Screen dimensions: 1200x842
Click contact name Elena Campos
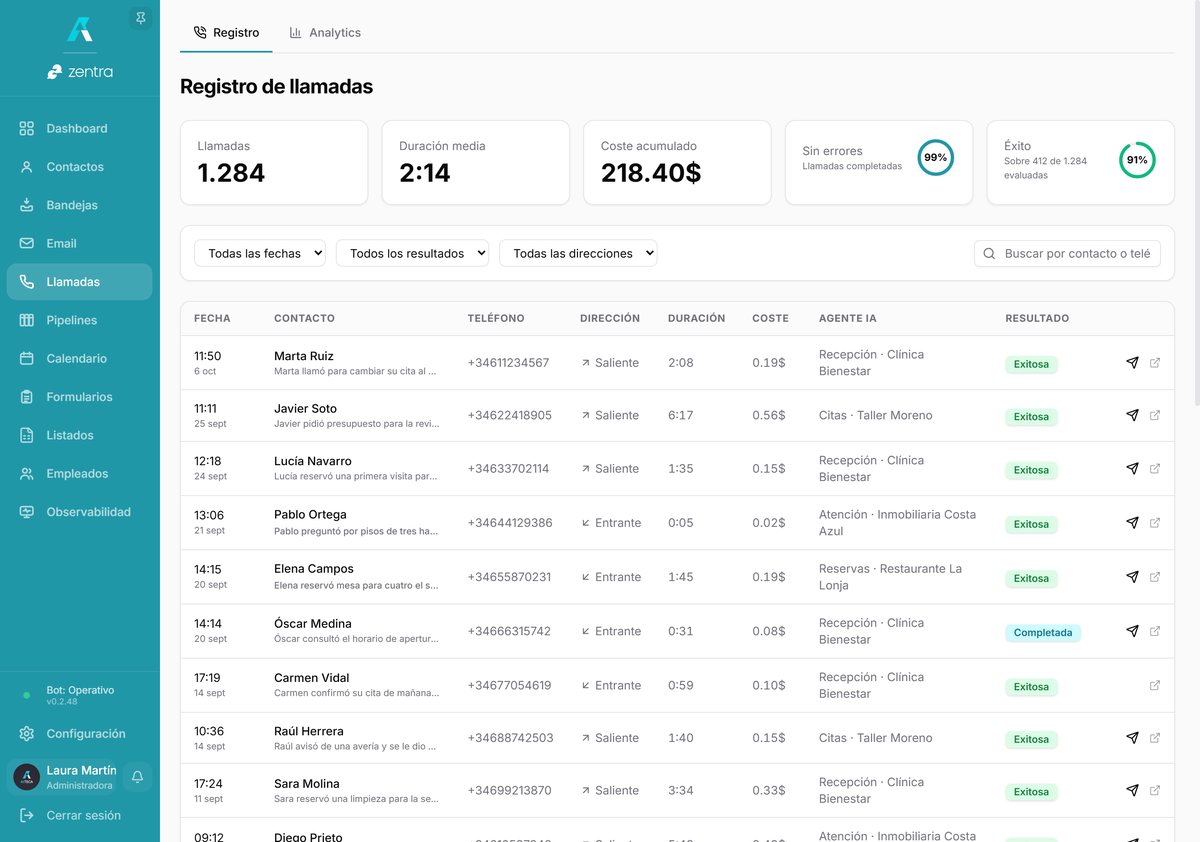tap(314, 568)
